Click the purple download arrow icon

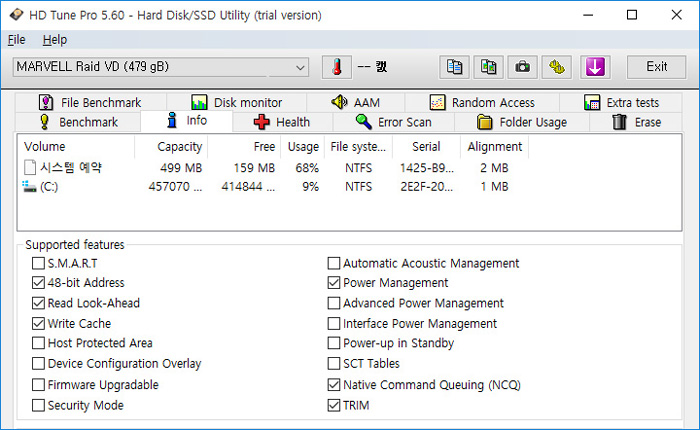[x=595, y=67]
